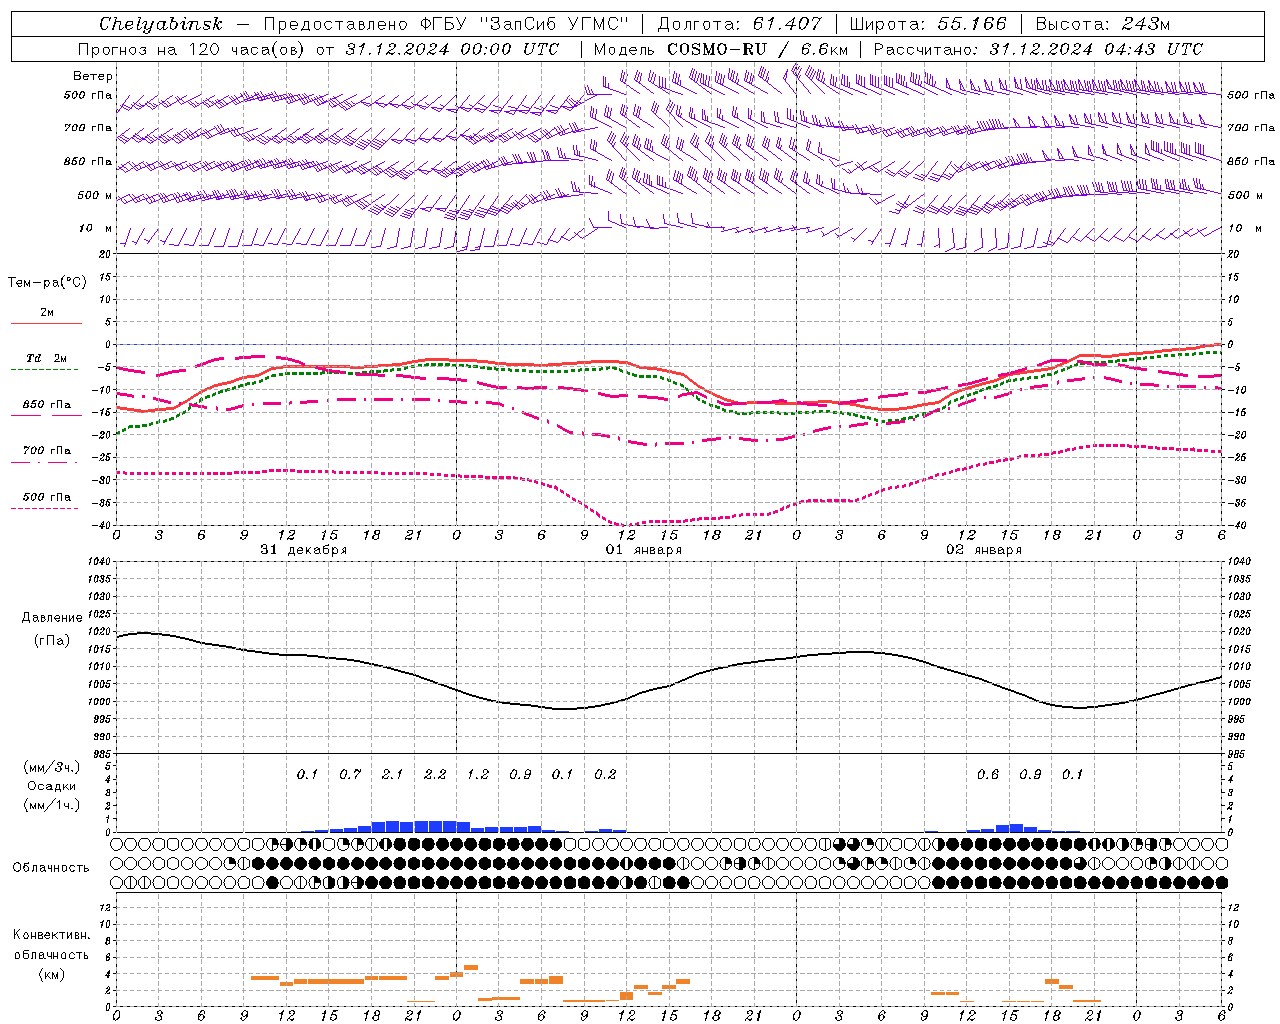Click the "850 гПа" temperature legend label

46,405
